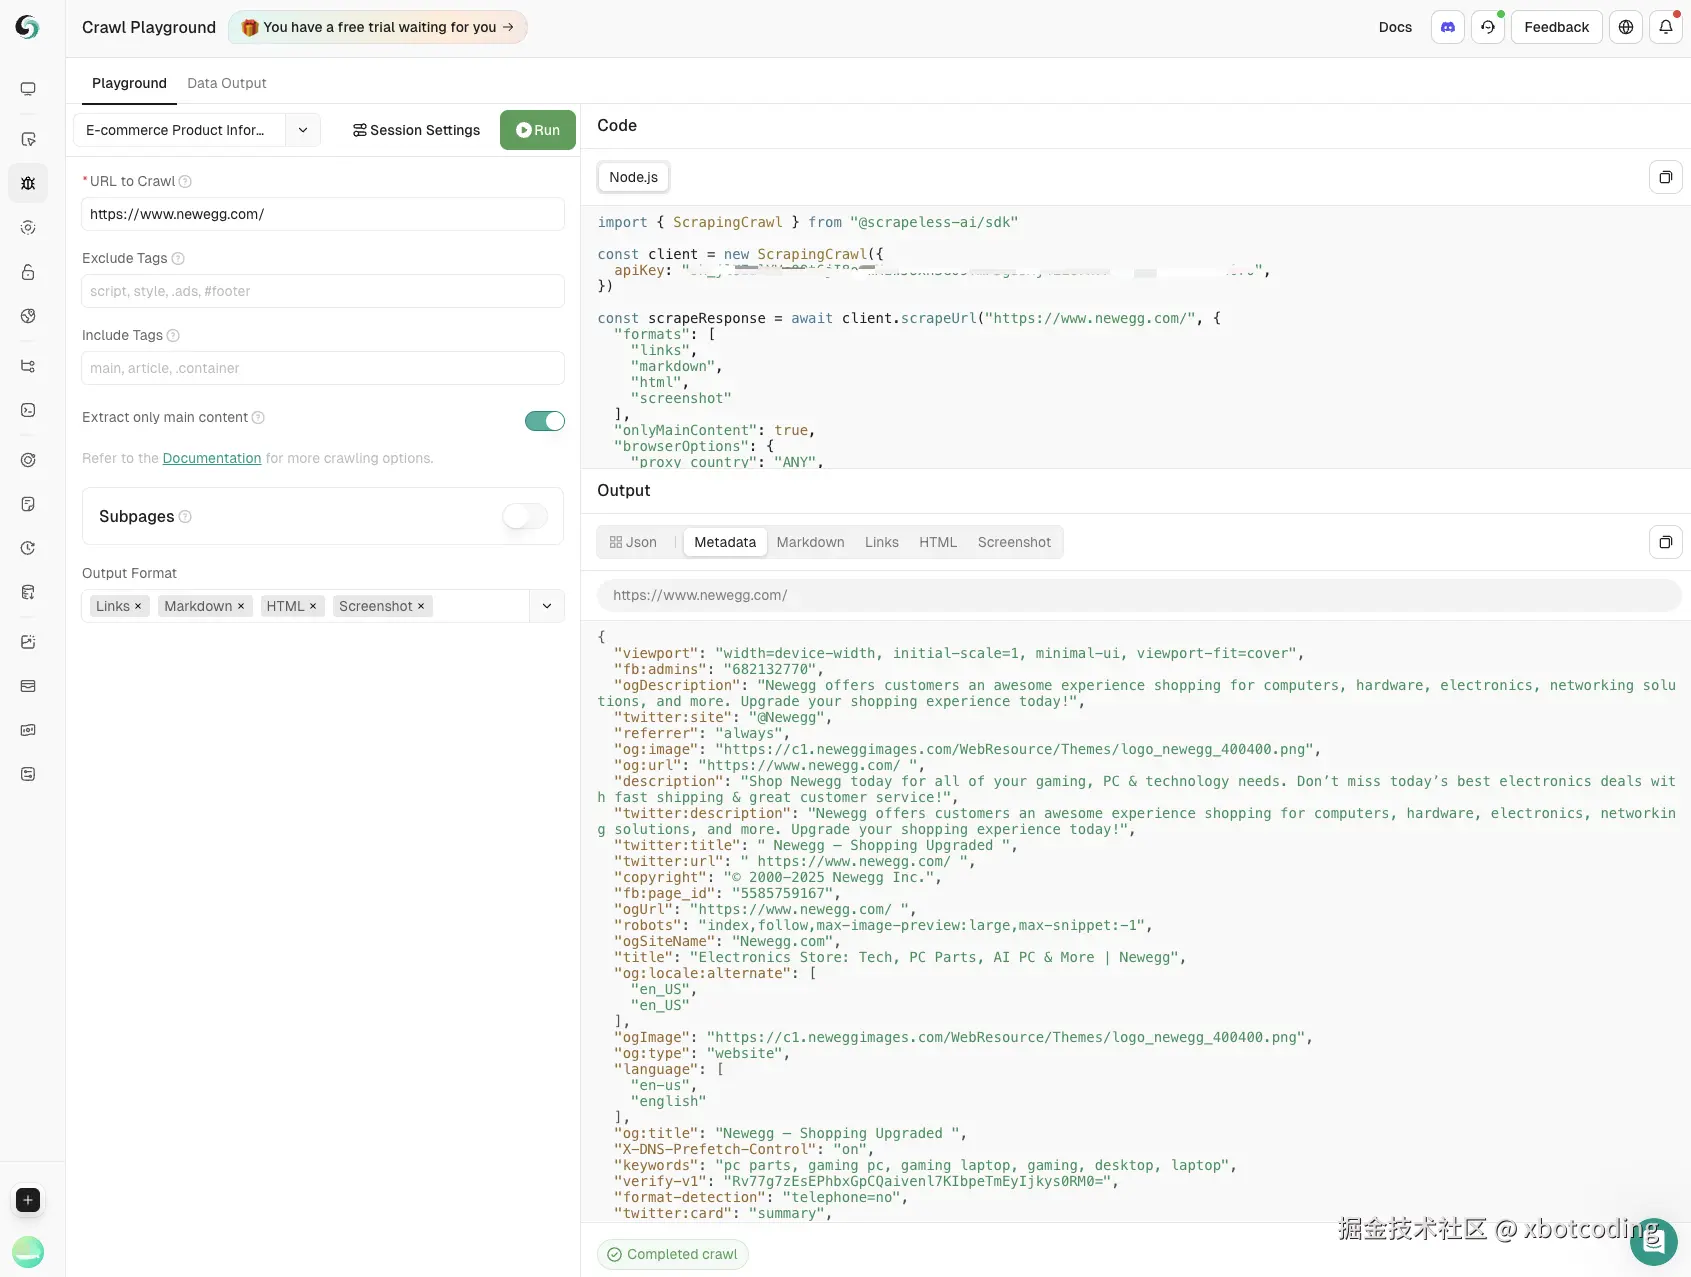1691x1277 pixels.
Task: Remove the Screenshot format tag
Action: pyautogui.click(x=421, y=606)
